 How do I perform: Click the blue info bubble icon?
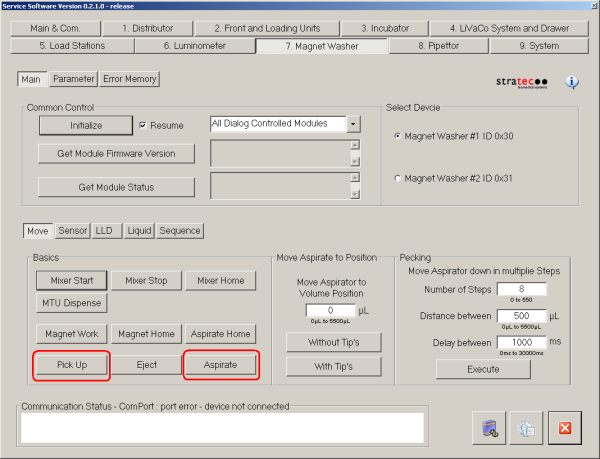pos(572,82)
